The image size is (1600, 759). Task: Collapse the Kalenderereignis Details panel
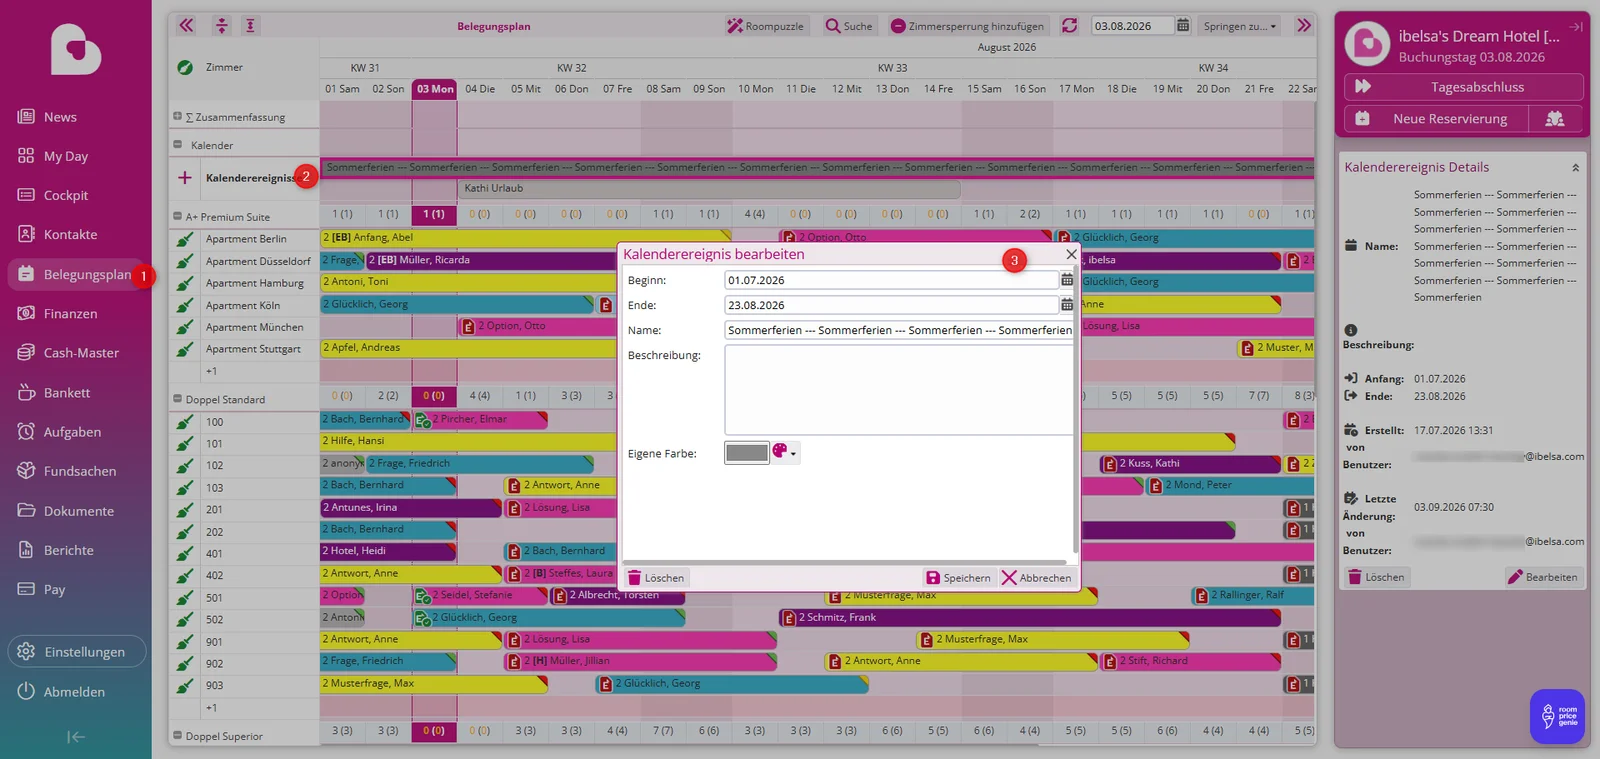point(1575,168)
